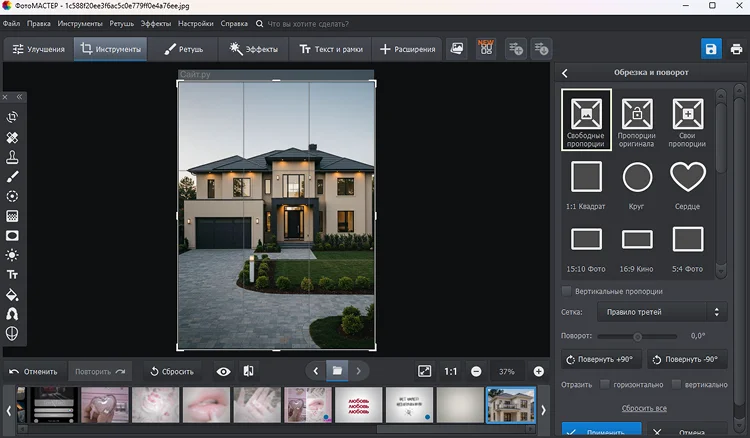This screenshot has width=750, height=438.
Task: Set zoom to 1:1
Action: click(x=450, y=372)
